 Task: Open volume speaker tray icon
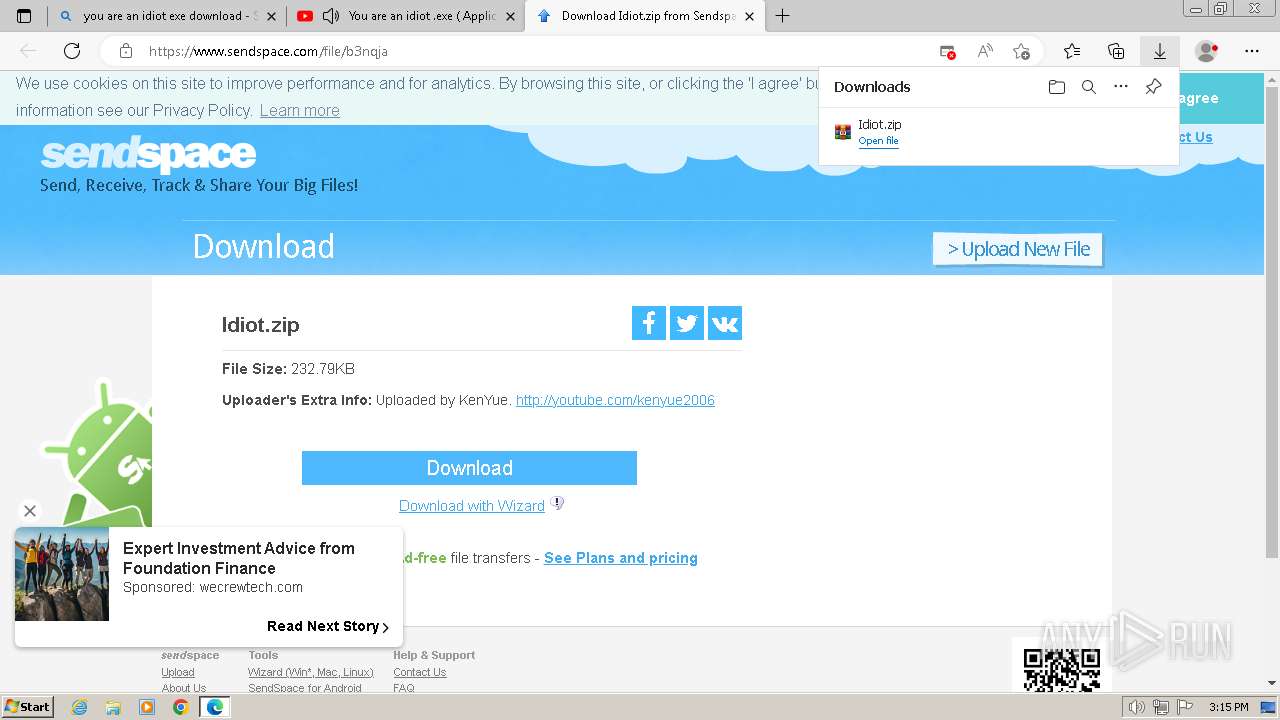[1136, 707]
